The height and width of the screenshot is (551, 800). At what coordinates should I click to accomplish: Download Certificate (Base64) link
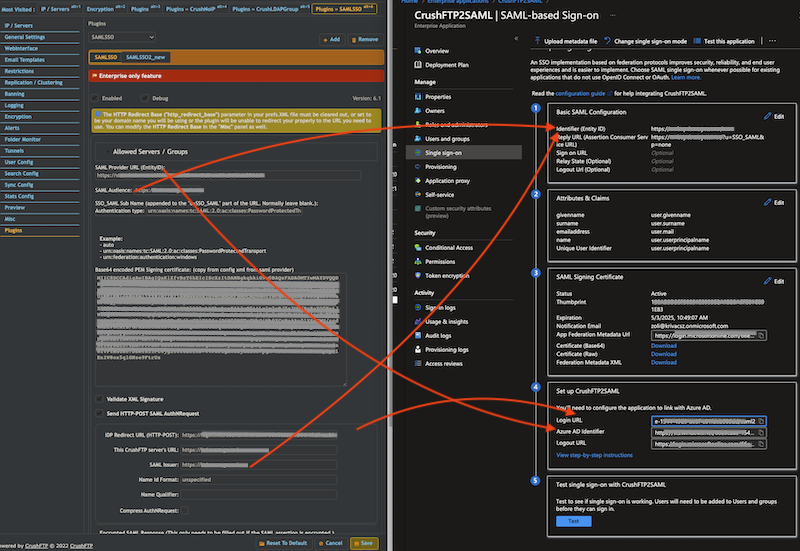[x=664, y=345]
